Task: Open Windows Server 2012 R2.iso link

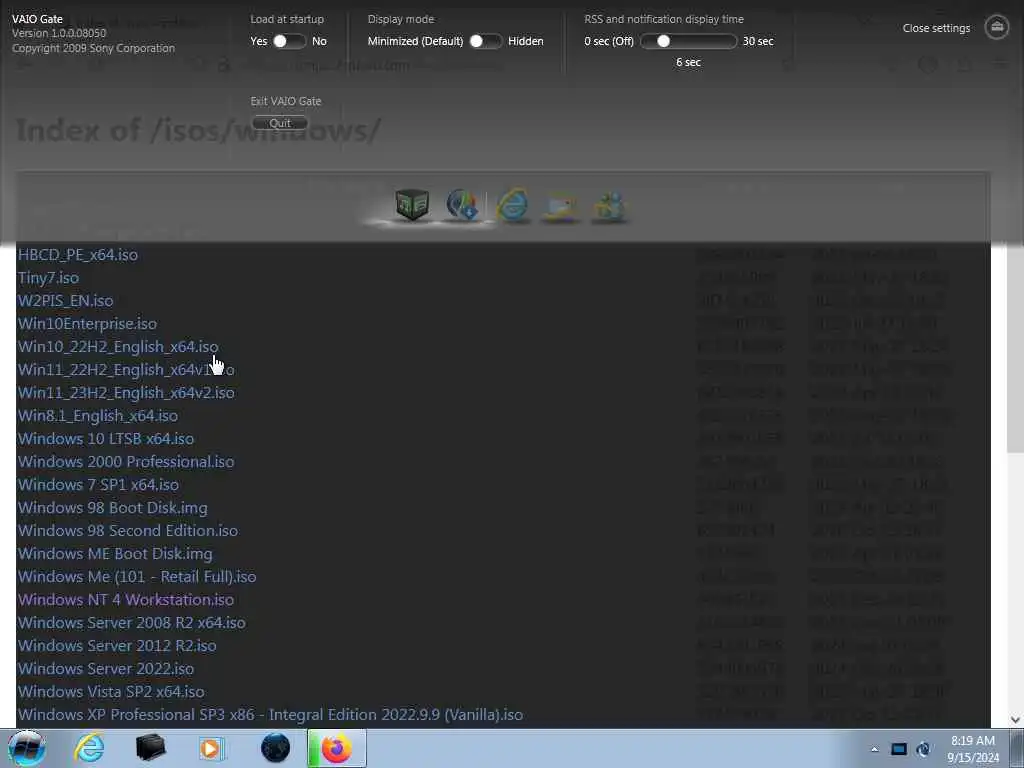Action: [x=117, y=645]
